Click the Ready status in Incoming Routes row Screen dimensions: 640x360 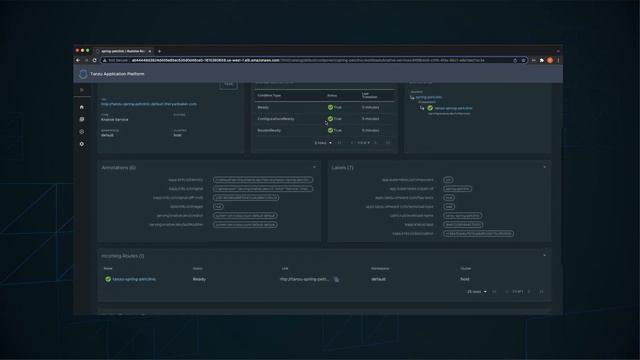(x=199, y=279)
